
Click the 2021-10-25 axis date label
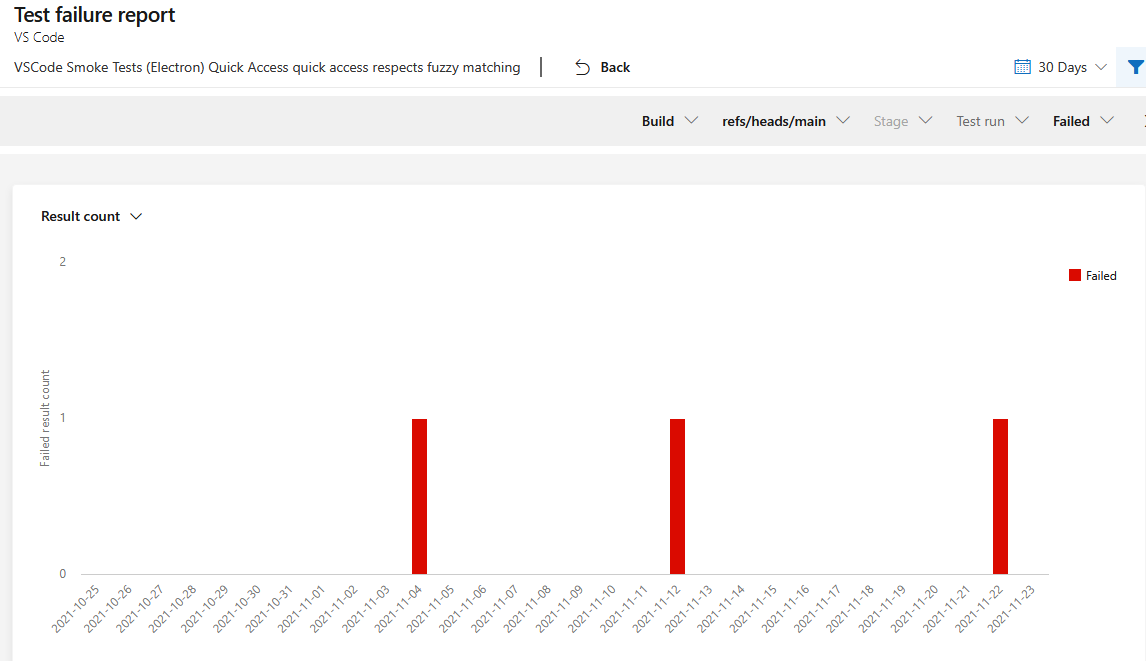(75, 609)
